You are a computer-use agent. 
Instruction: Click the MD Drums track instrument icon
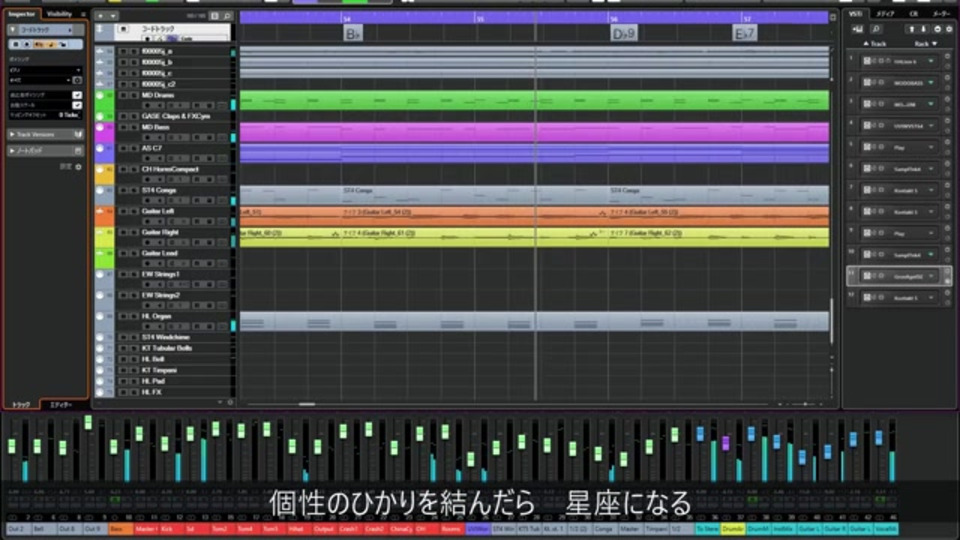pos(100,96)
